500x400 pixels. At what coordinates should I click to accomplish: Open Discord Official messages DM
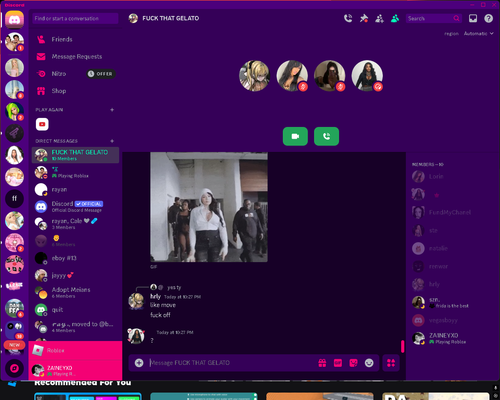(75, 207)
